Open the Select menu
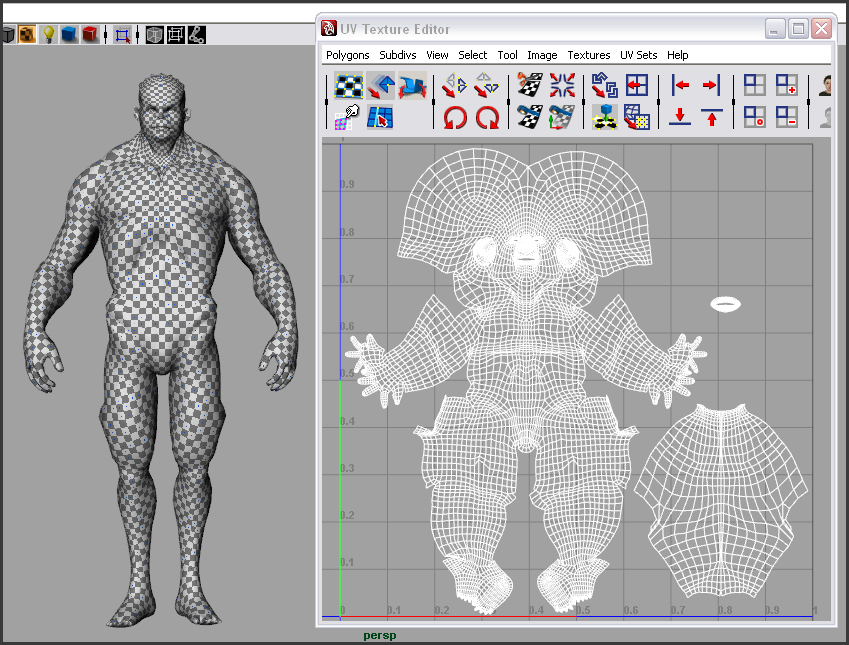849x645 pixels. [473, 55]
